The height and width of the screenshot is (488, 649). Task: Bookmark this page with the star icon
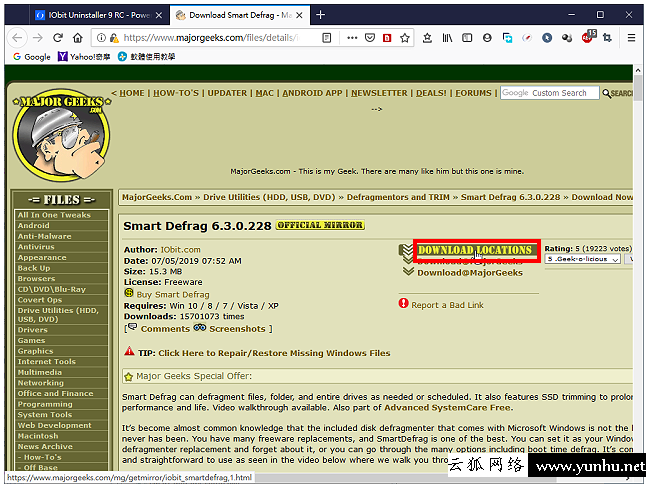(x=405, y=38)
